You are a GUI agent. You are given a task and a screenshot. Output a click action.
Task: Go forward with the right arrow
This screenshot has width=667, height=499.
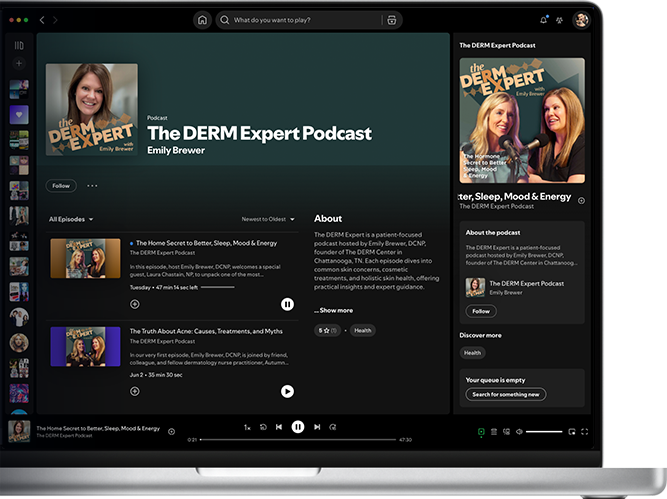(55, 20)
